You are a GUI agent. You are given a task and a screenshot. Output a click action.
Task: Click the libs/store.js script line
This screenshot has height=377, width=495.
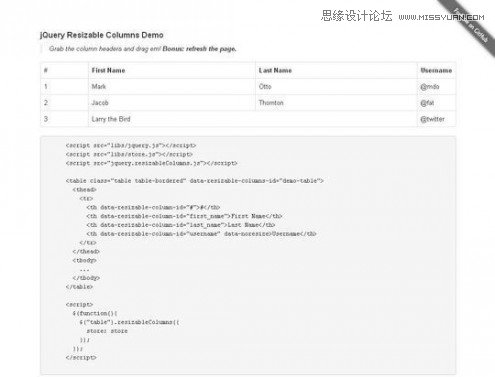pyautogui.click(x=129, y=154)
